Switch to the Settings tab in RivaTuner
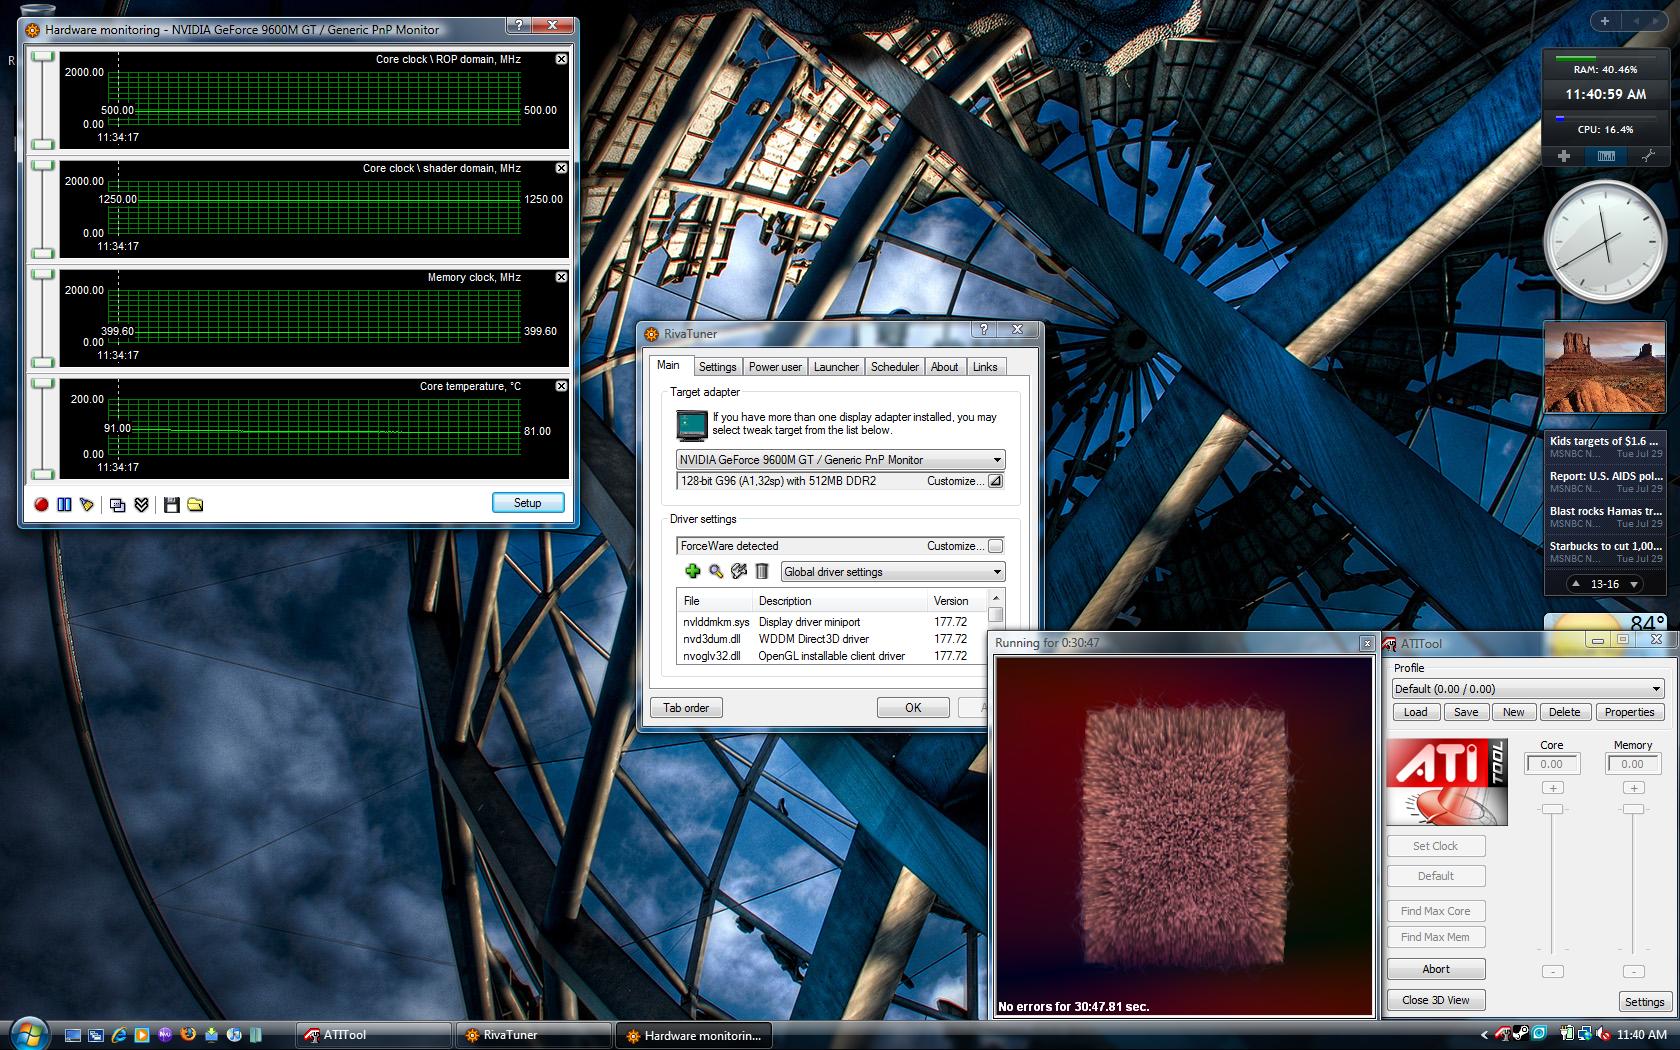 click(717, 367)
